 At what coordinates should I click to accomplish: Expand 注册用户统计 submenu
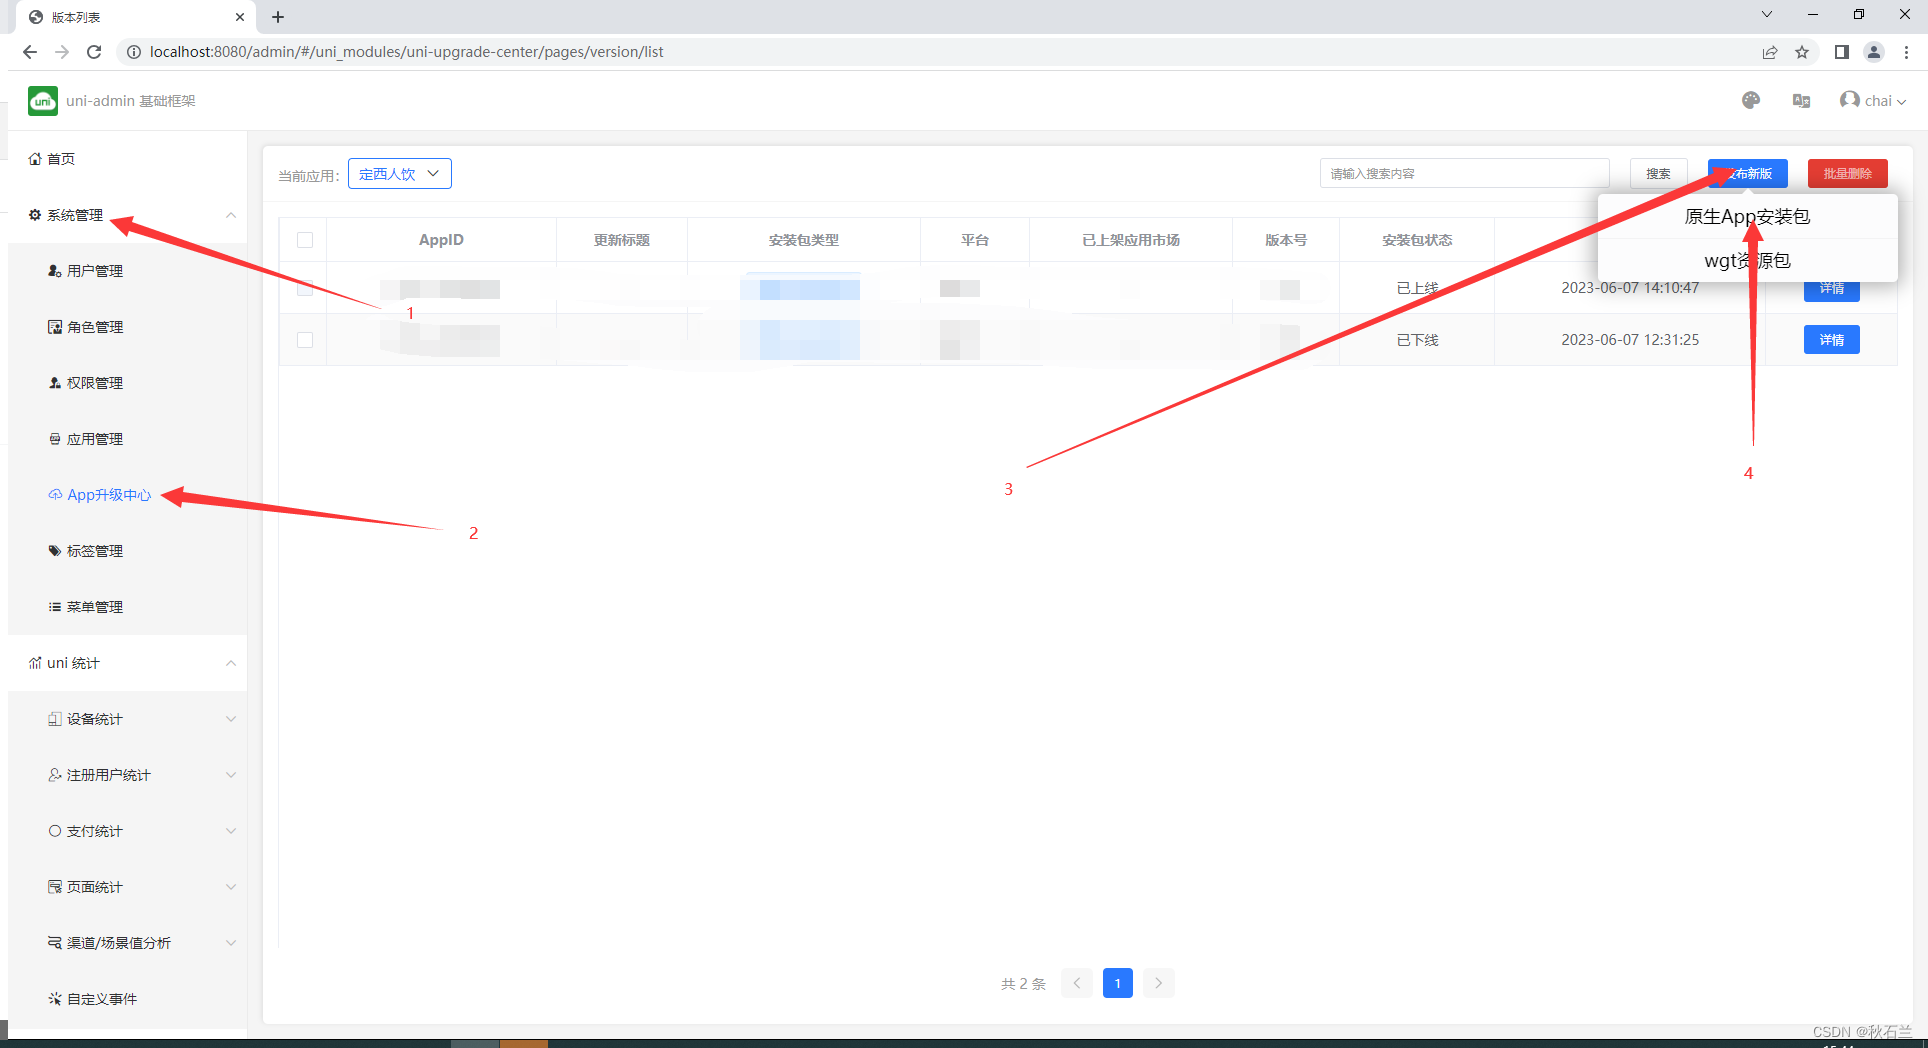(x=128, y=775)
